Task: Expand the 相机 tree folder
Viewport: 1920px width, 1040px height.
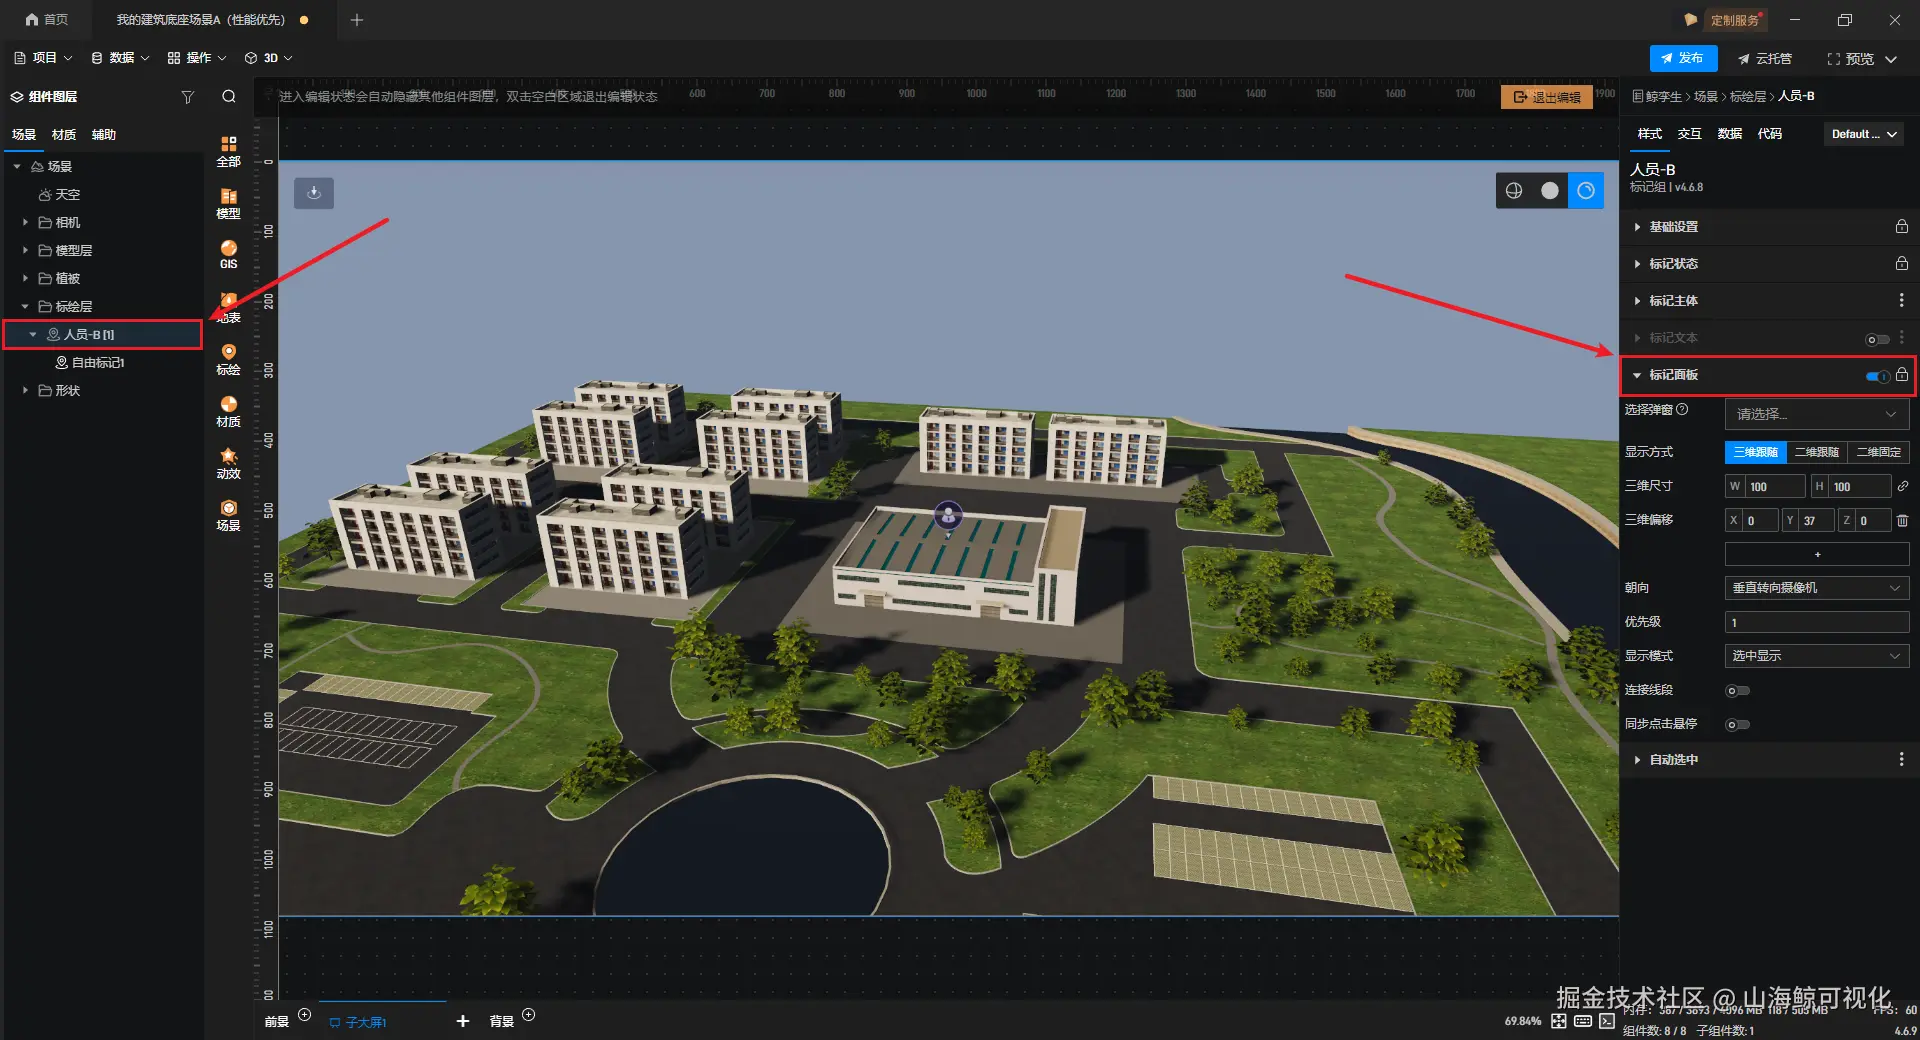Action: (25, 222)
